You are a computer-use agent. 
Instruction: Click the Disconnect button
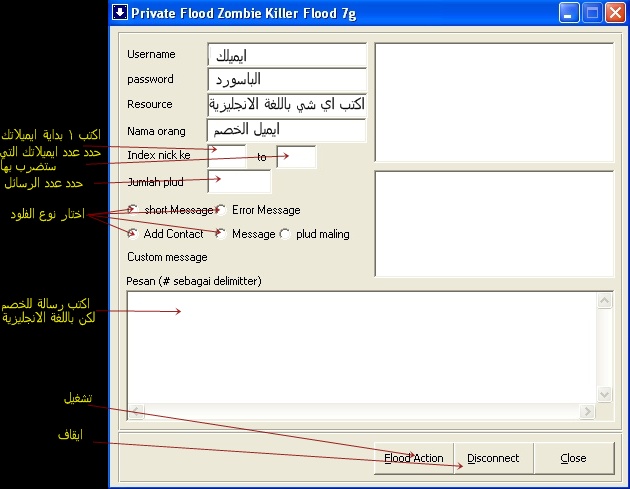[x=493, y=458]
